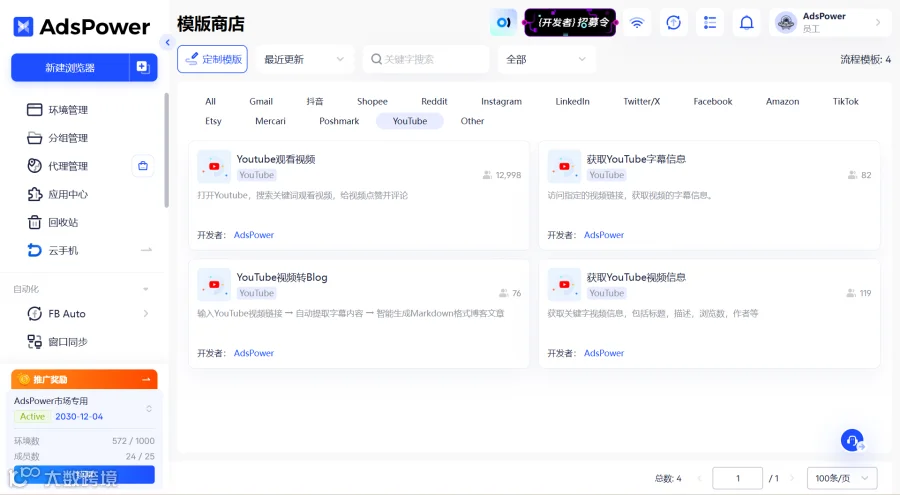Viewport: 900px width, 495px height.
Task: Click the 开发者招募令 banner
Action: point(570,22)
